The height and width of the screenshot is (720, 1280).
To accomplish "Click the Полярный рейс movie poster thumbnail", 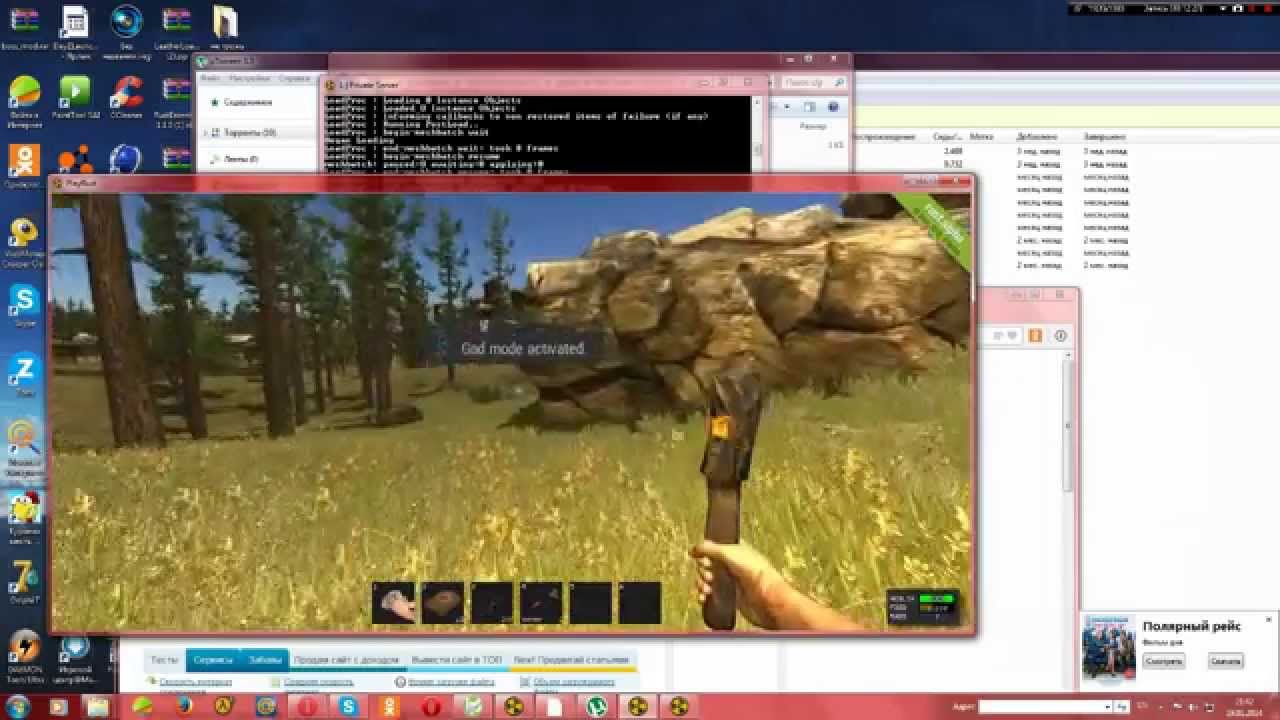I will (x=1108, y=647).
